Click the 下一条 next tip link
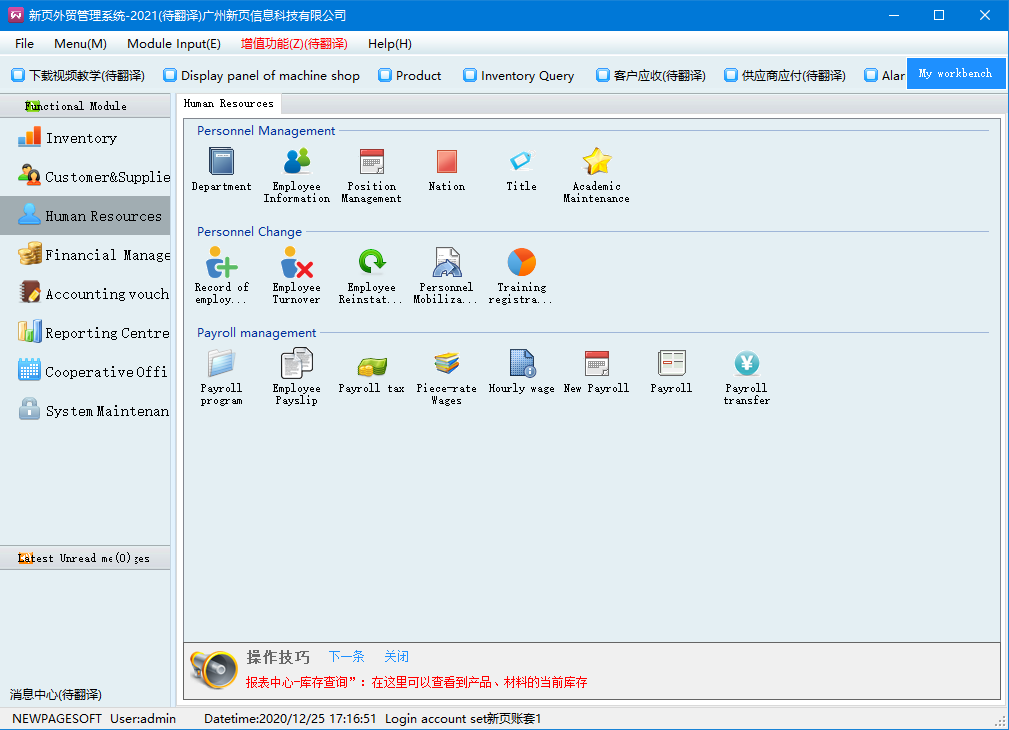1009x730 pixels. 347,657
